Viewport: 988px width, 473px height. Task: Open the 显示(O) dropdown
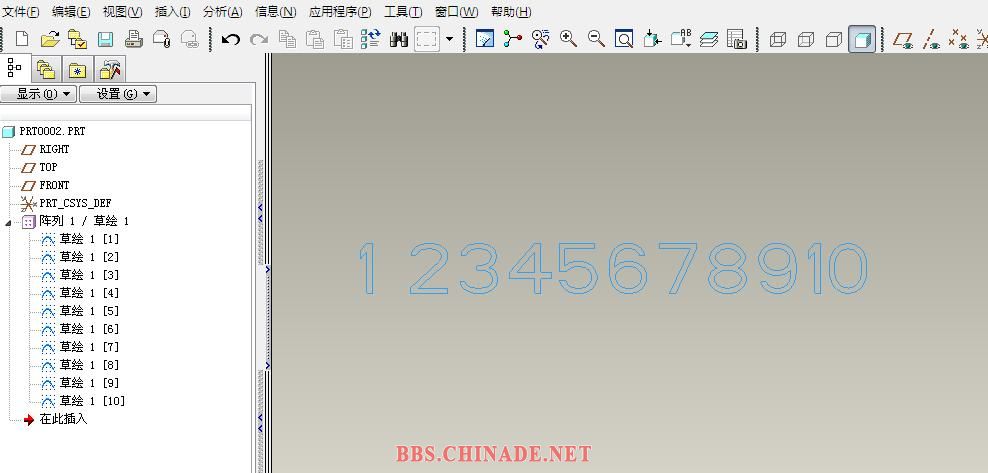[x=38, y=94]
